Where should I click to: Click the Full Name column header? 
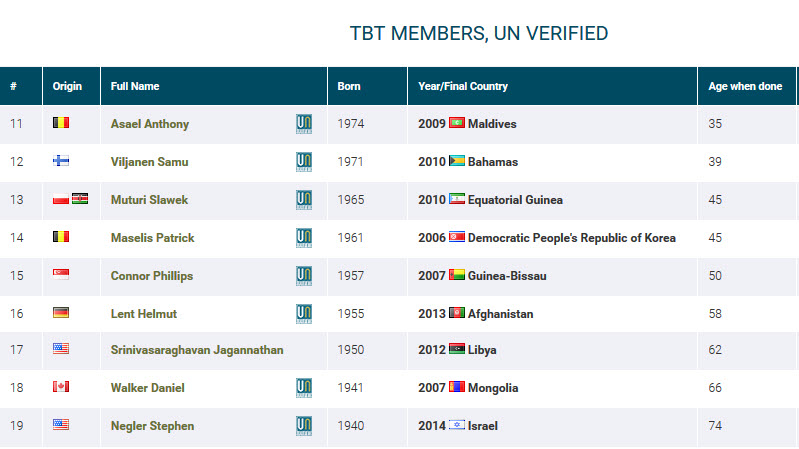pos(135,87)
